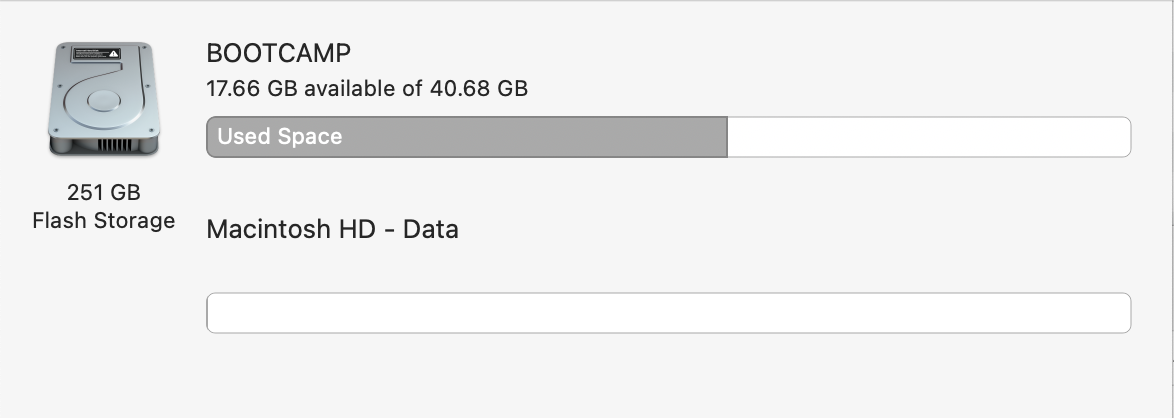Click the Flash Storage label
Screen dimensions: 1174x418
(x=103, y=220)
